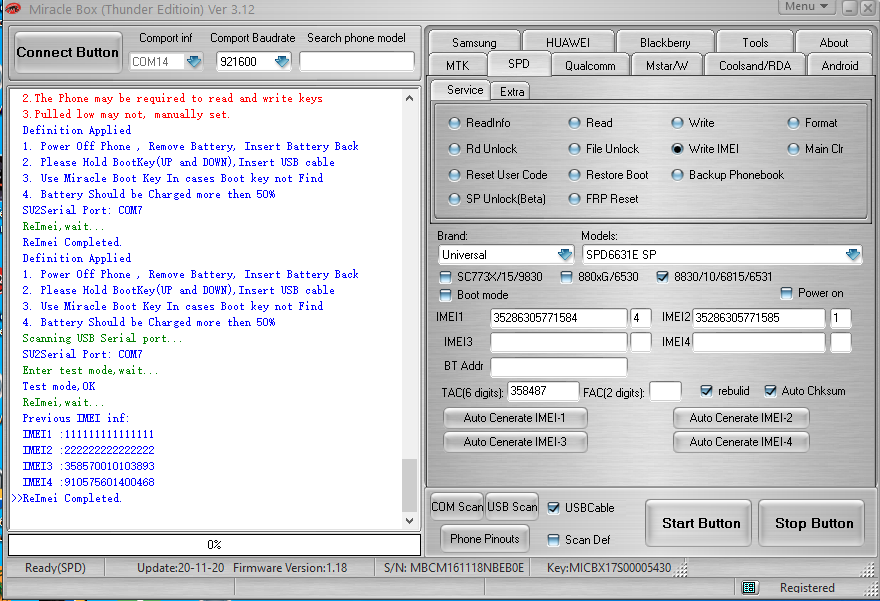Uncheck the USBCable checkbox
This screenshot has width=880, height=601.
coord(553,508)
